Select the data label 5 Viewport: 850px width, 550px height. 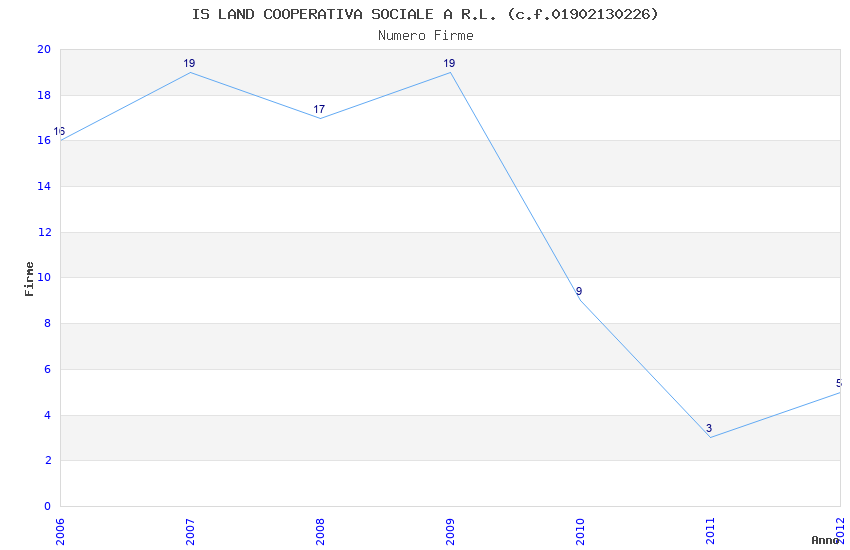pyautogui.click(x=839, y=384)
